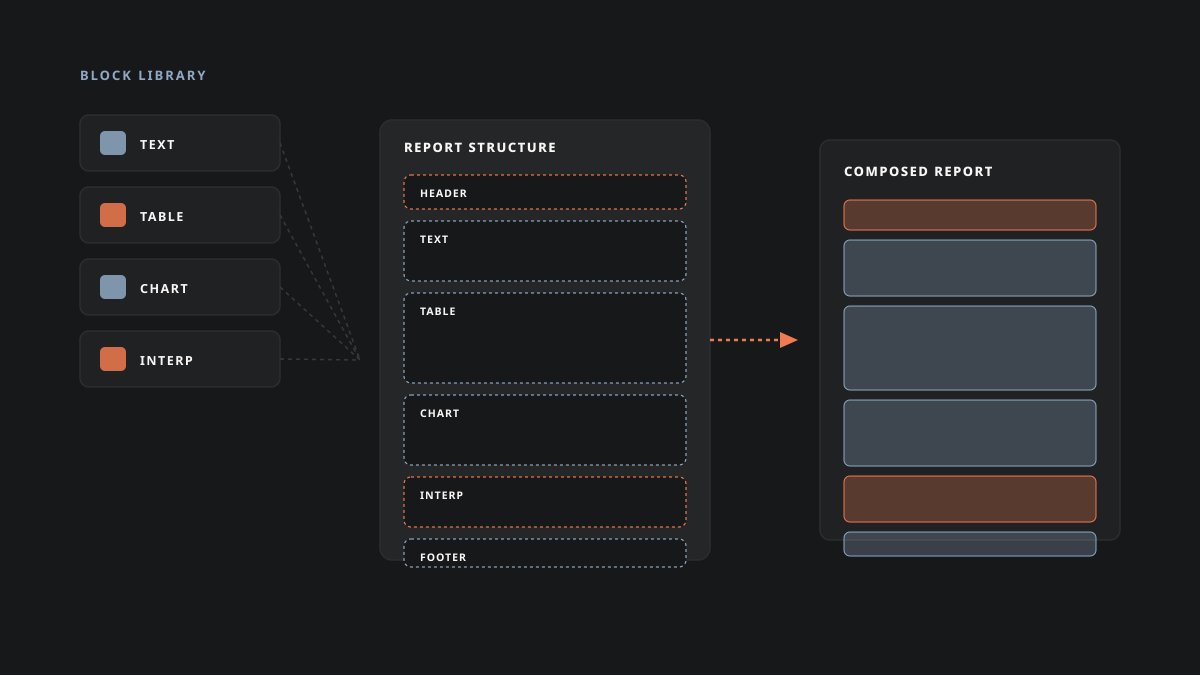The width and height of the screenshot is (1200, 675).
Task: Click the blue-gray icon on the CHART block
Action: pos(113,287)
